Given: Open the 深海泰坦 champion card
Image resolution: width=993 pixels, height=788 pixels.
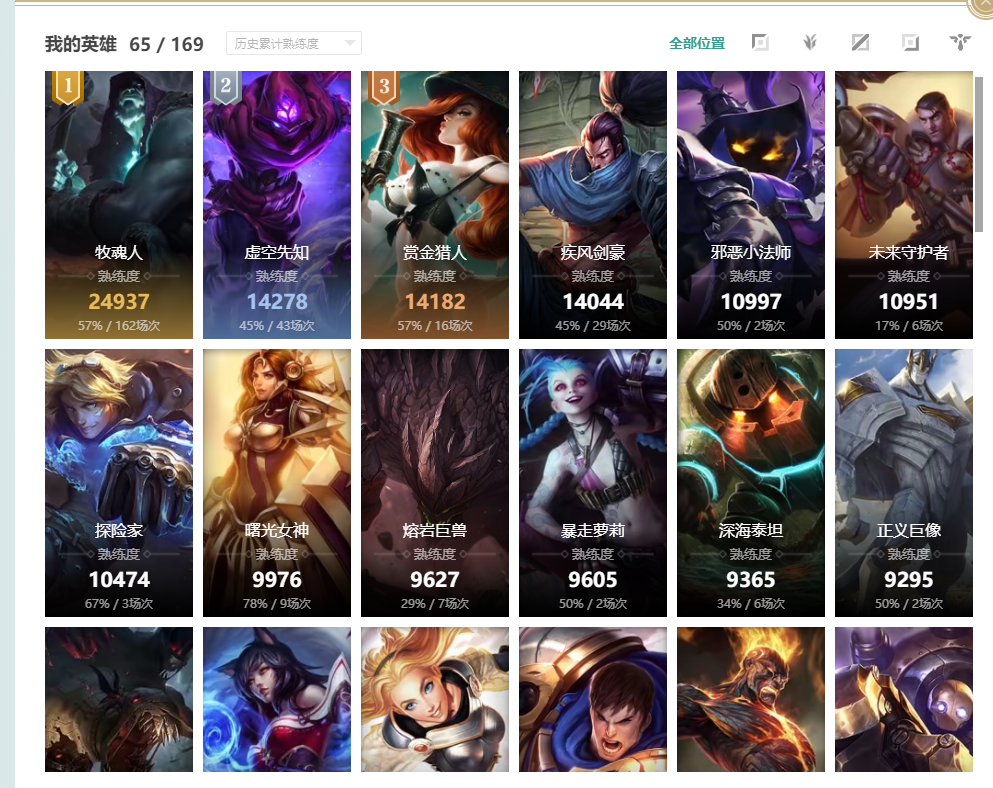Looking at the screenshot, I should pyautogui.click(x=750, y=483).
